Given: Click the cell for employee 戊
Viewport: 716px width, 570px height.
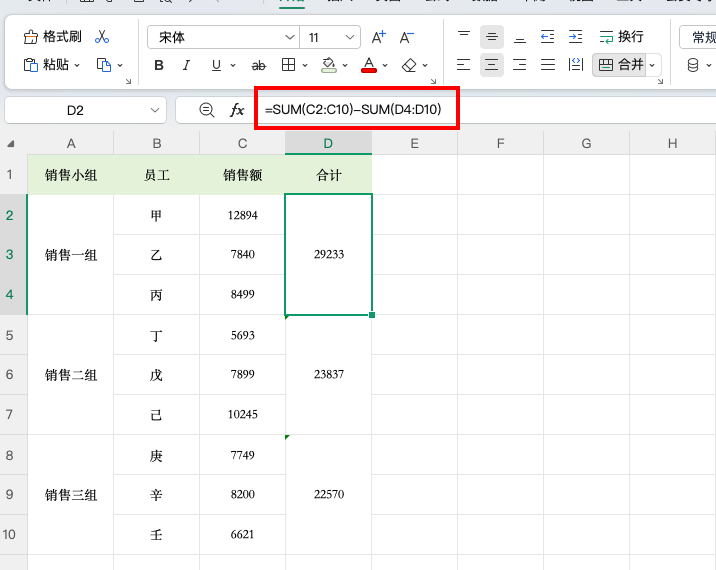Looking at the screenshot, I should pos(157,375).
